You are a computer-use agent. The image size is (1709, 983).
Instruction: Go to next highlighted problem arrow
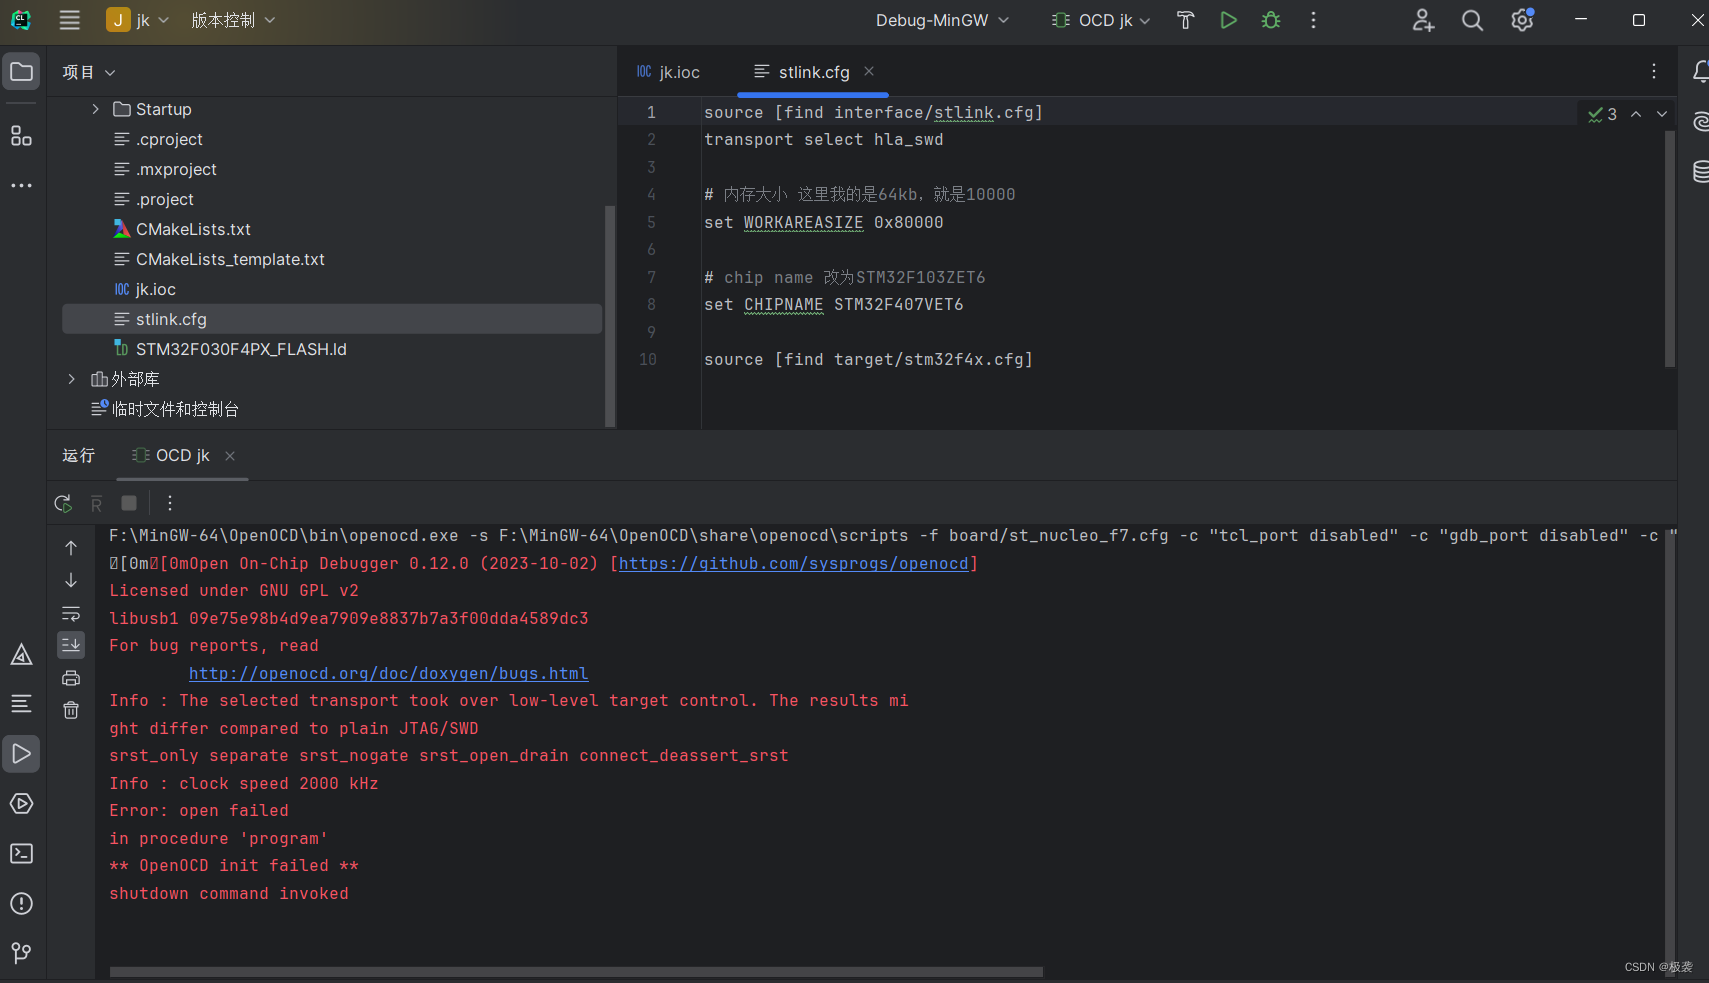(1662, 114)
